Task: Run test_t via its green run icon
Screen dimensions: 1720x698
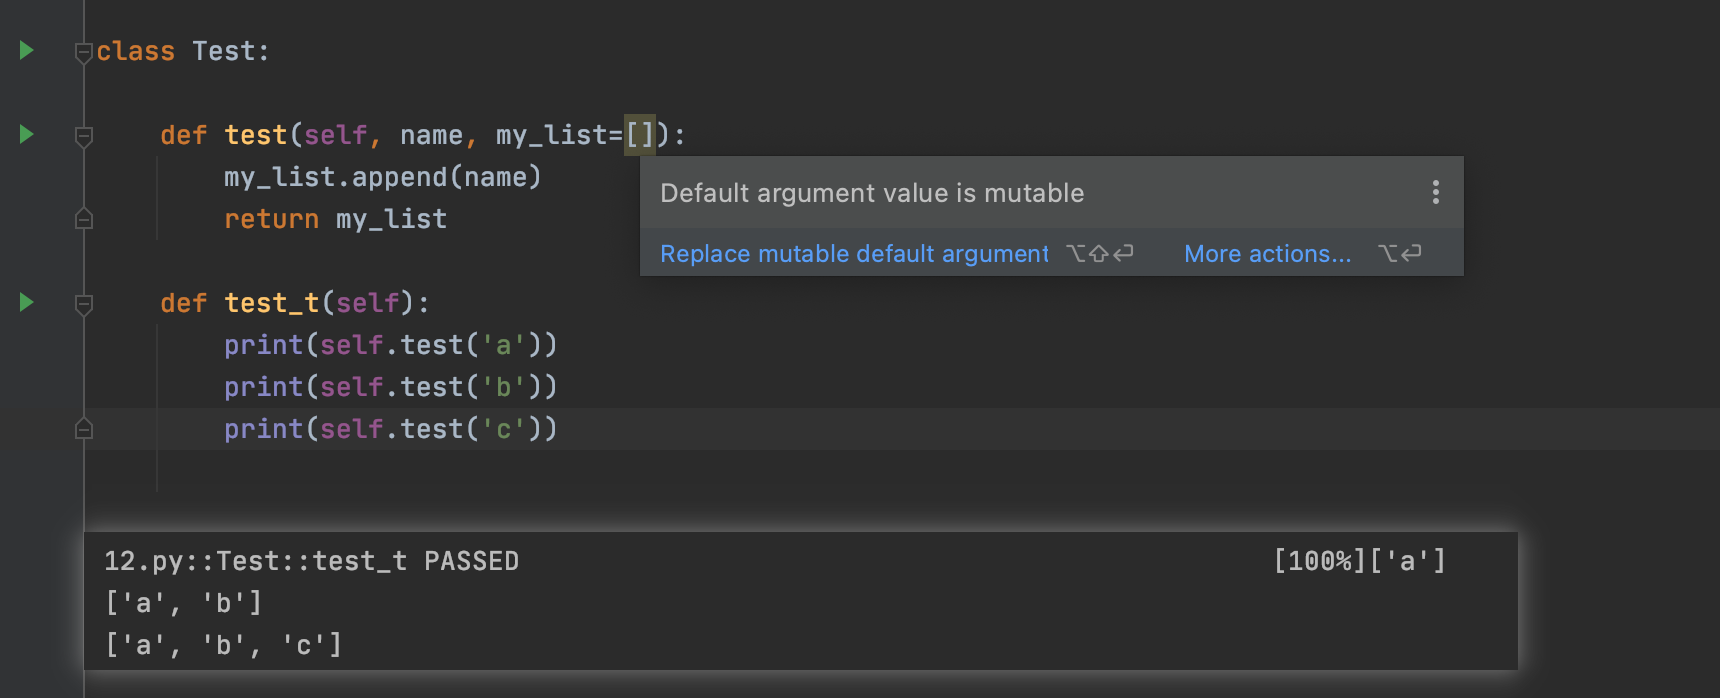Action: (26, 302)
